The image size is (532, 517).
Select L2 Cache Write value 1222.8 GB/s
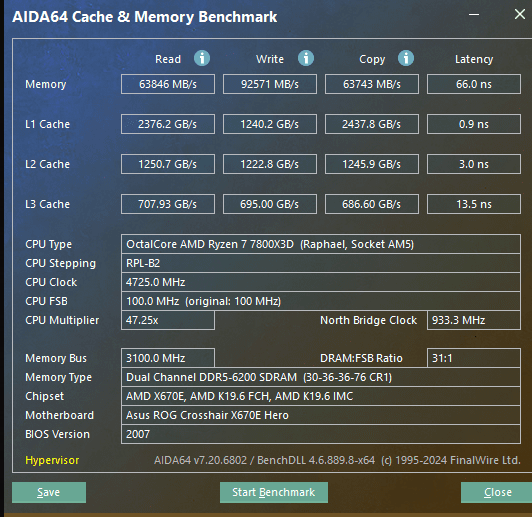tap(270, 164)
